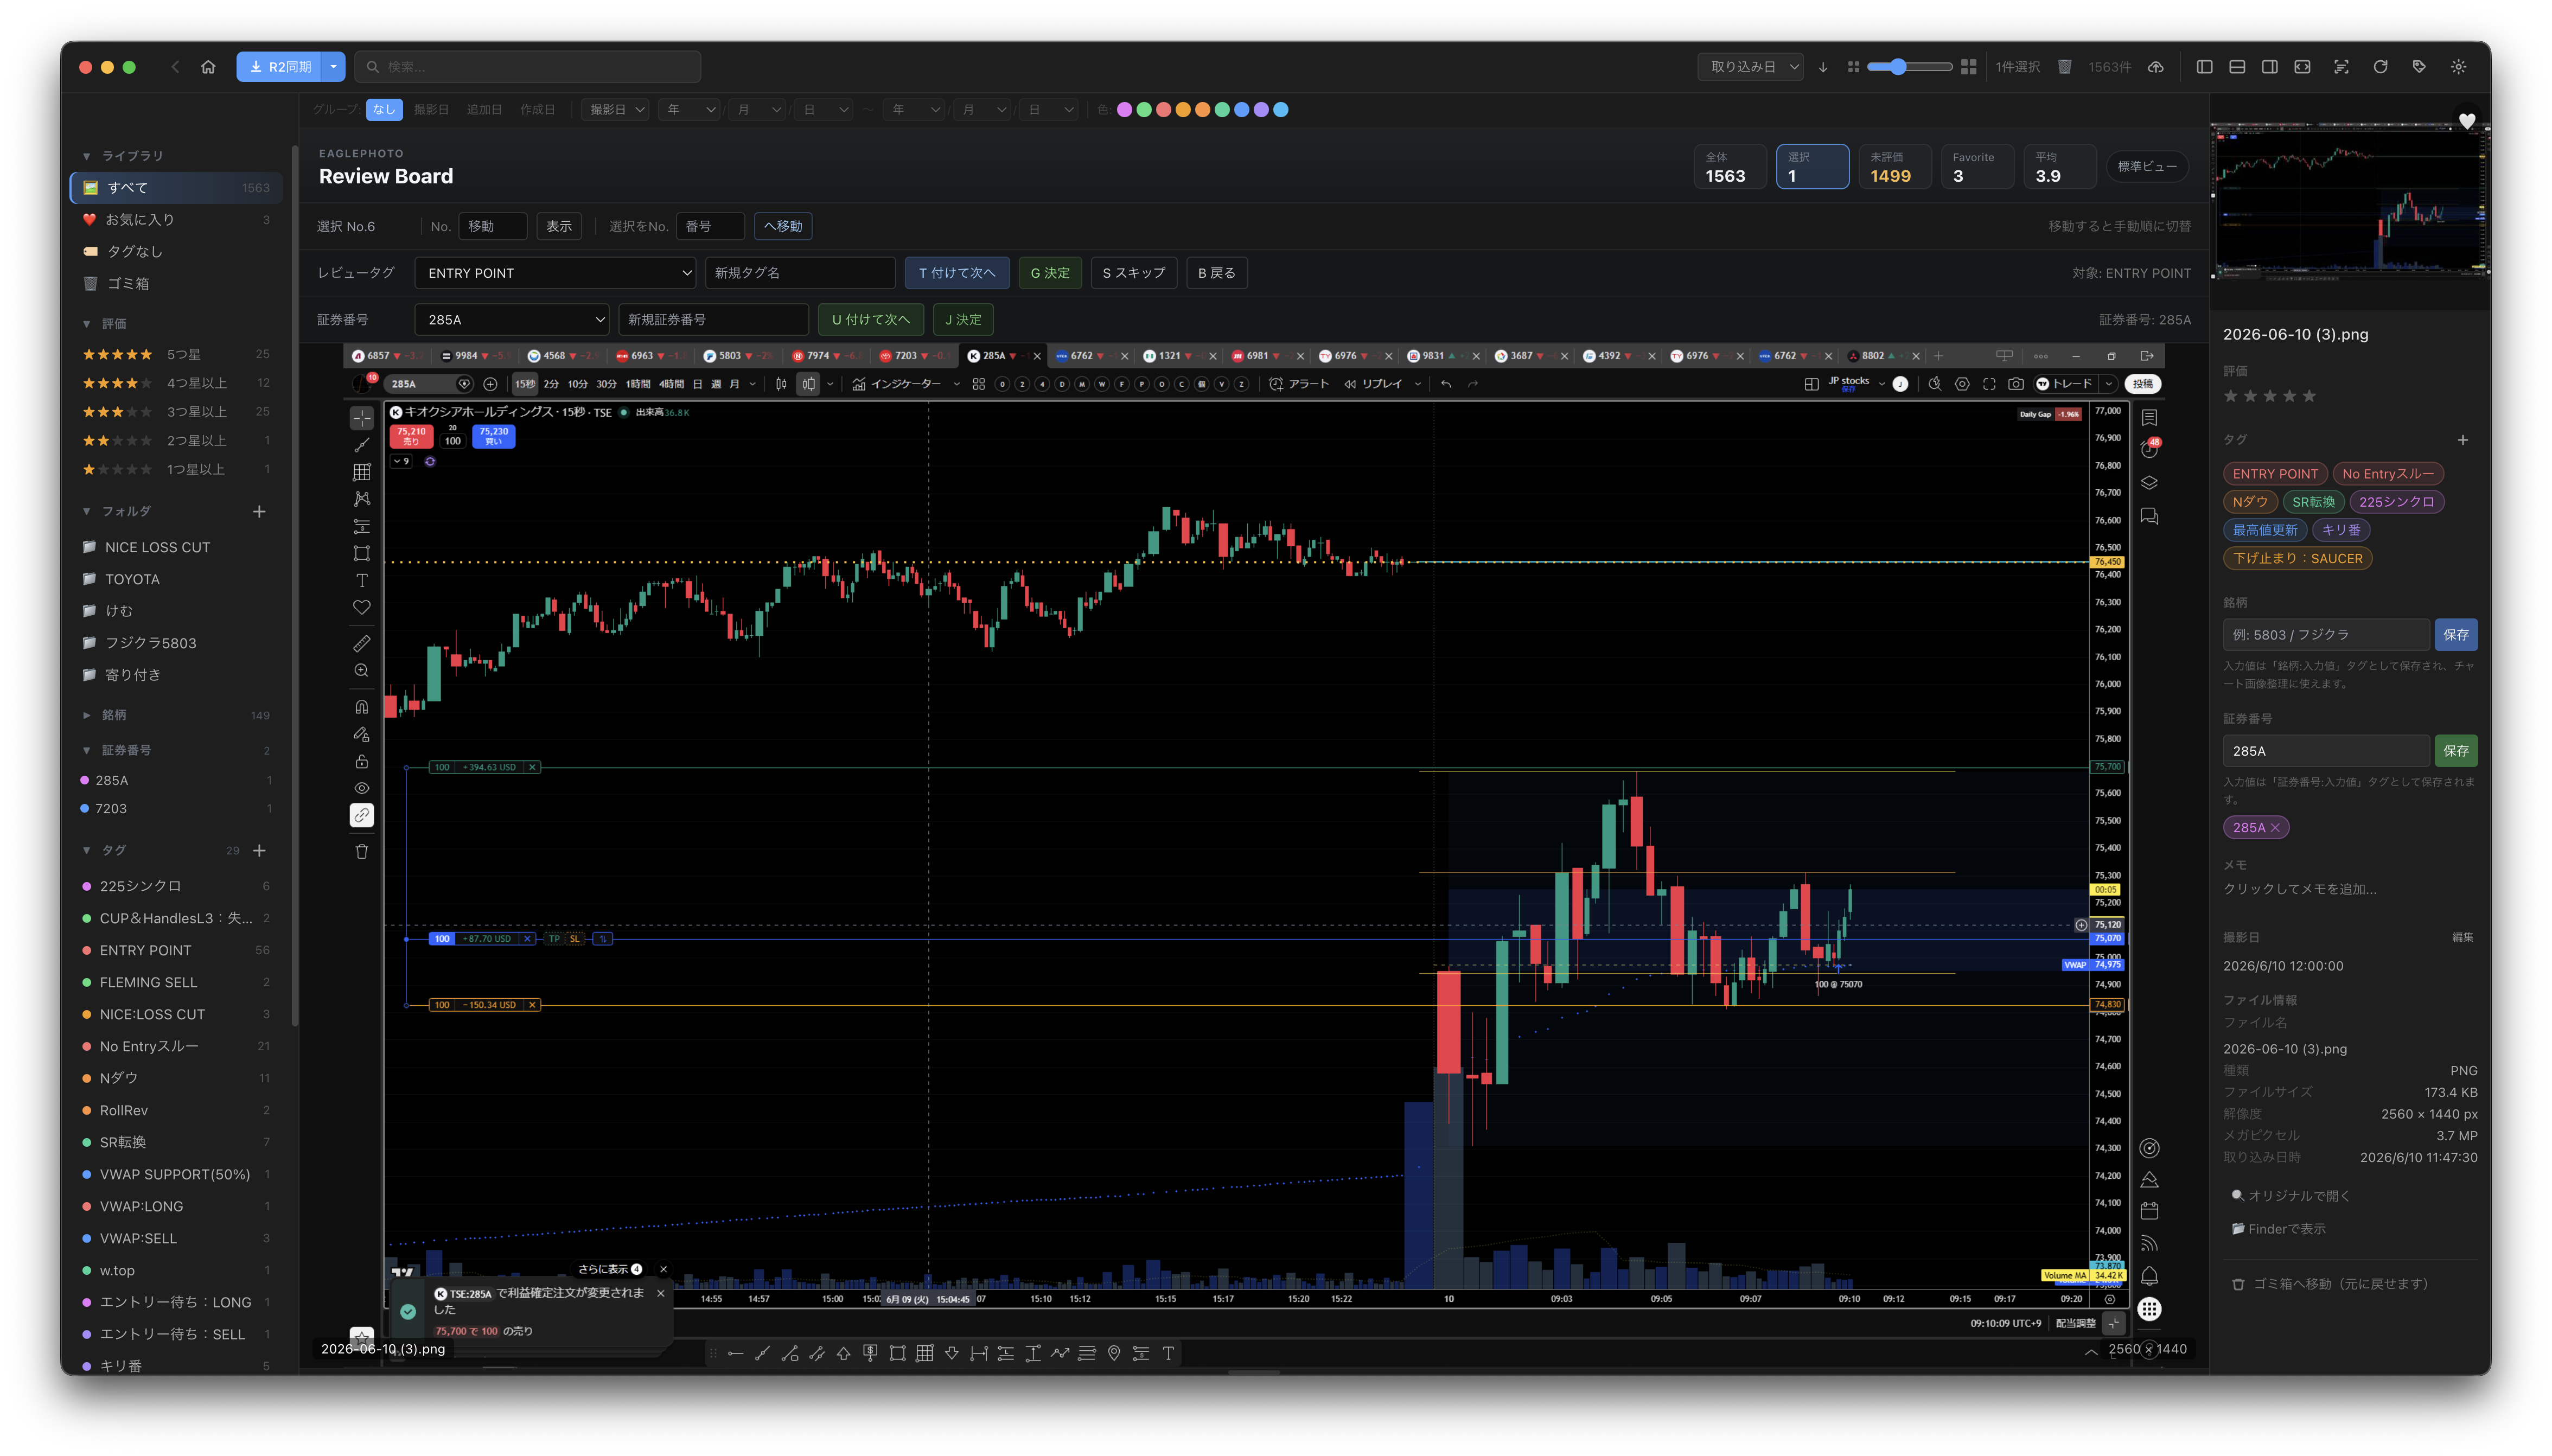Select the ENTRY POINT tag in sidebar
The height and width of the screenshot is (1456, 2552).
176,950
